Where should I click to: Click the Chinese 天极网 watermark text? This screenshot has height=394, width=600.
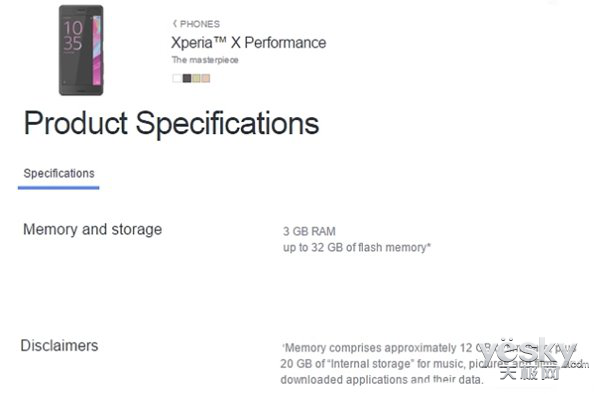coord(530,373)
